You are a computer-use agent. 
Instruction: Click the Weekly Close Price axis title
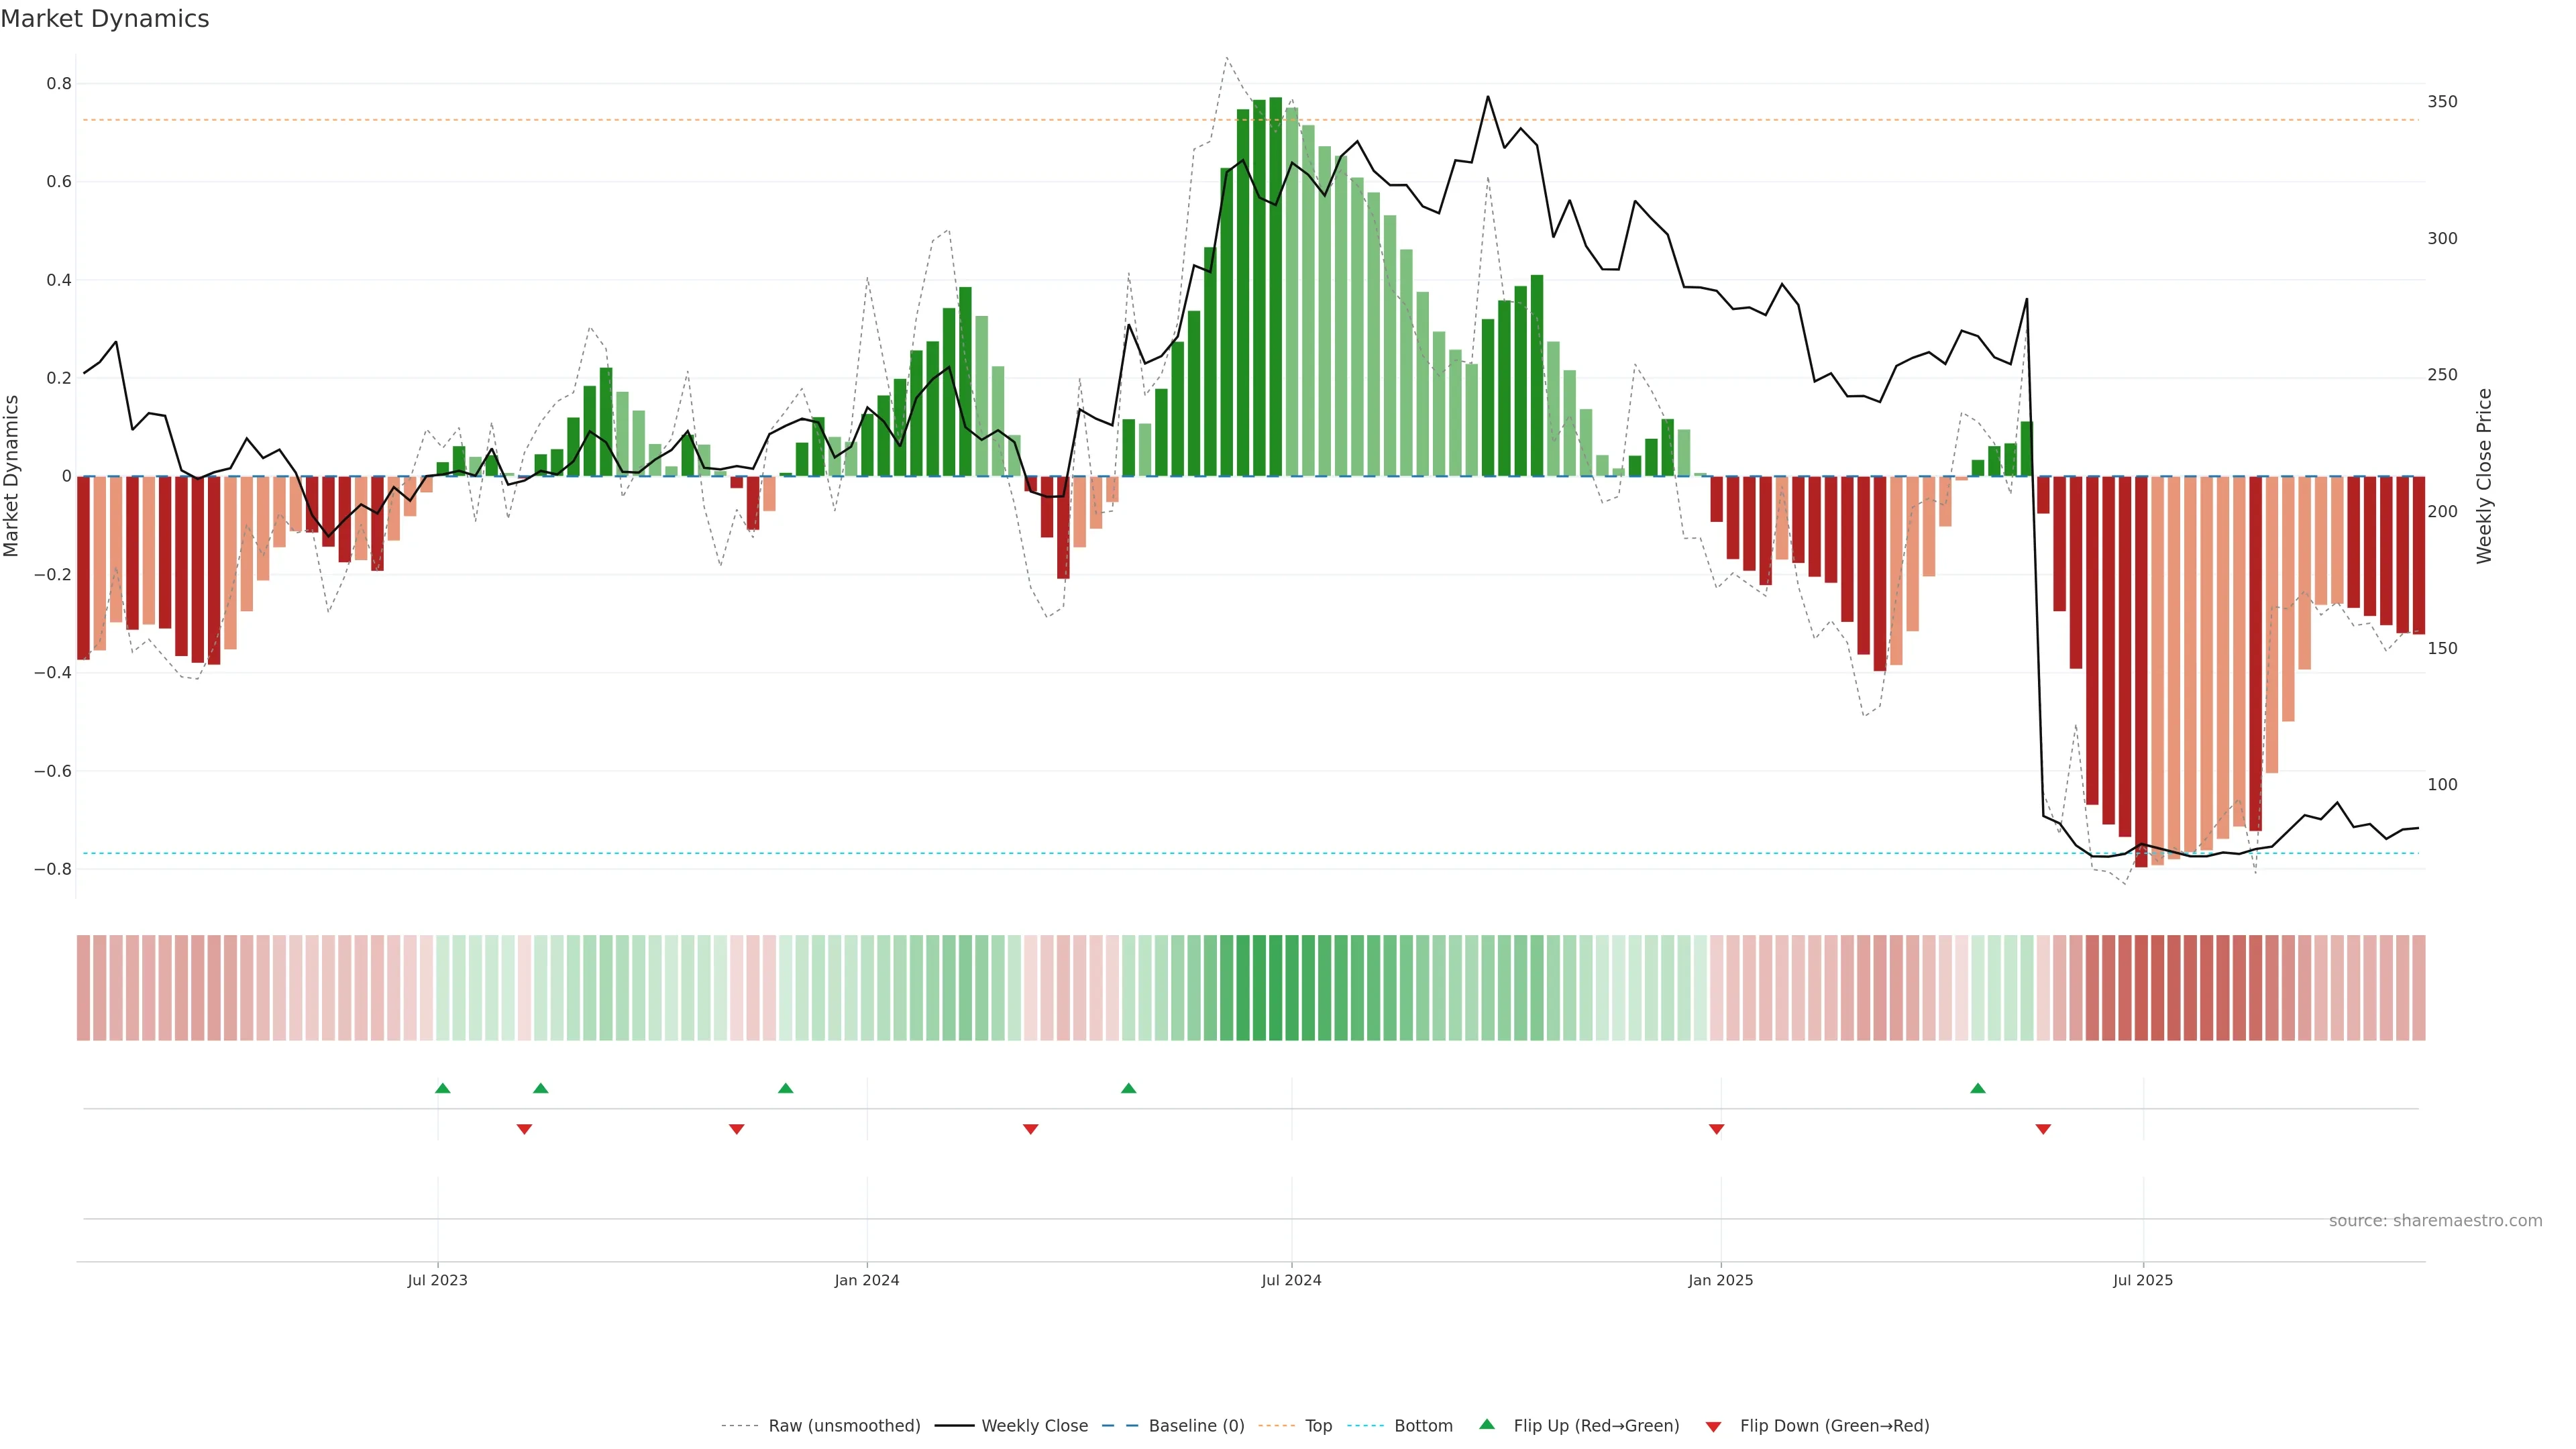tap(2484, 476)
